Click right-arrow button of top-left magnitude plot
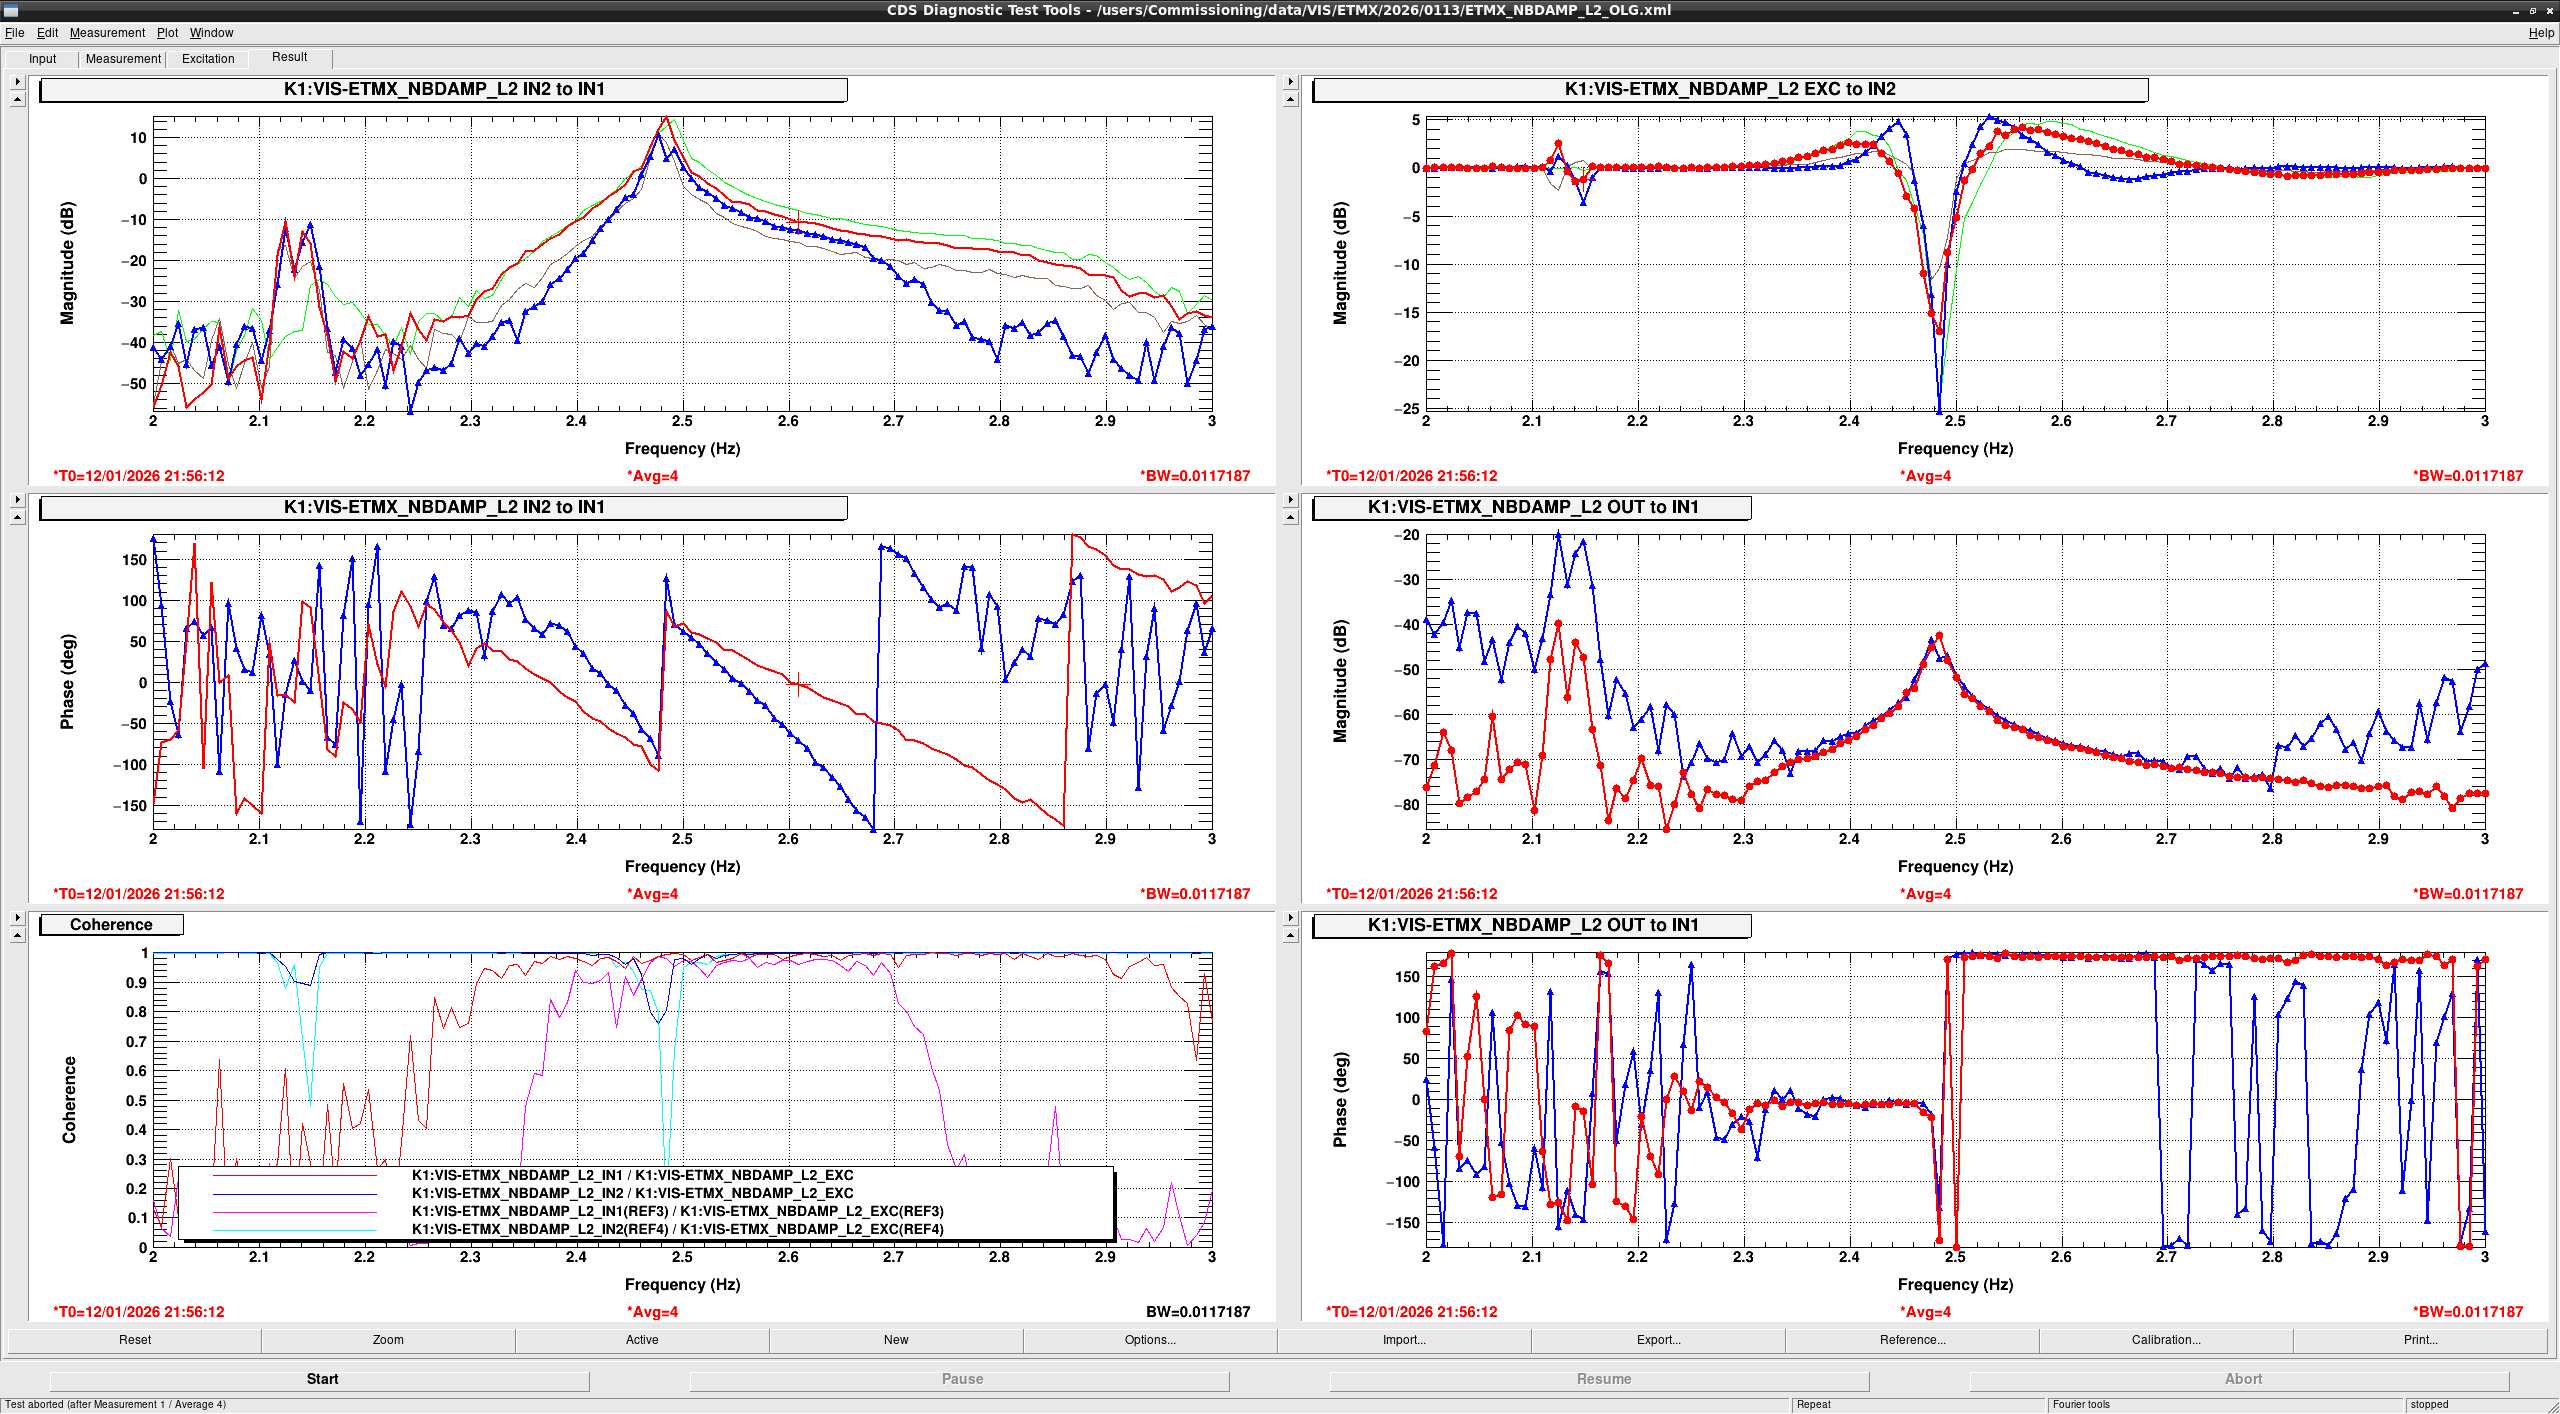The height and width of the screenshot is (1414, 2560). pos(17,82)
